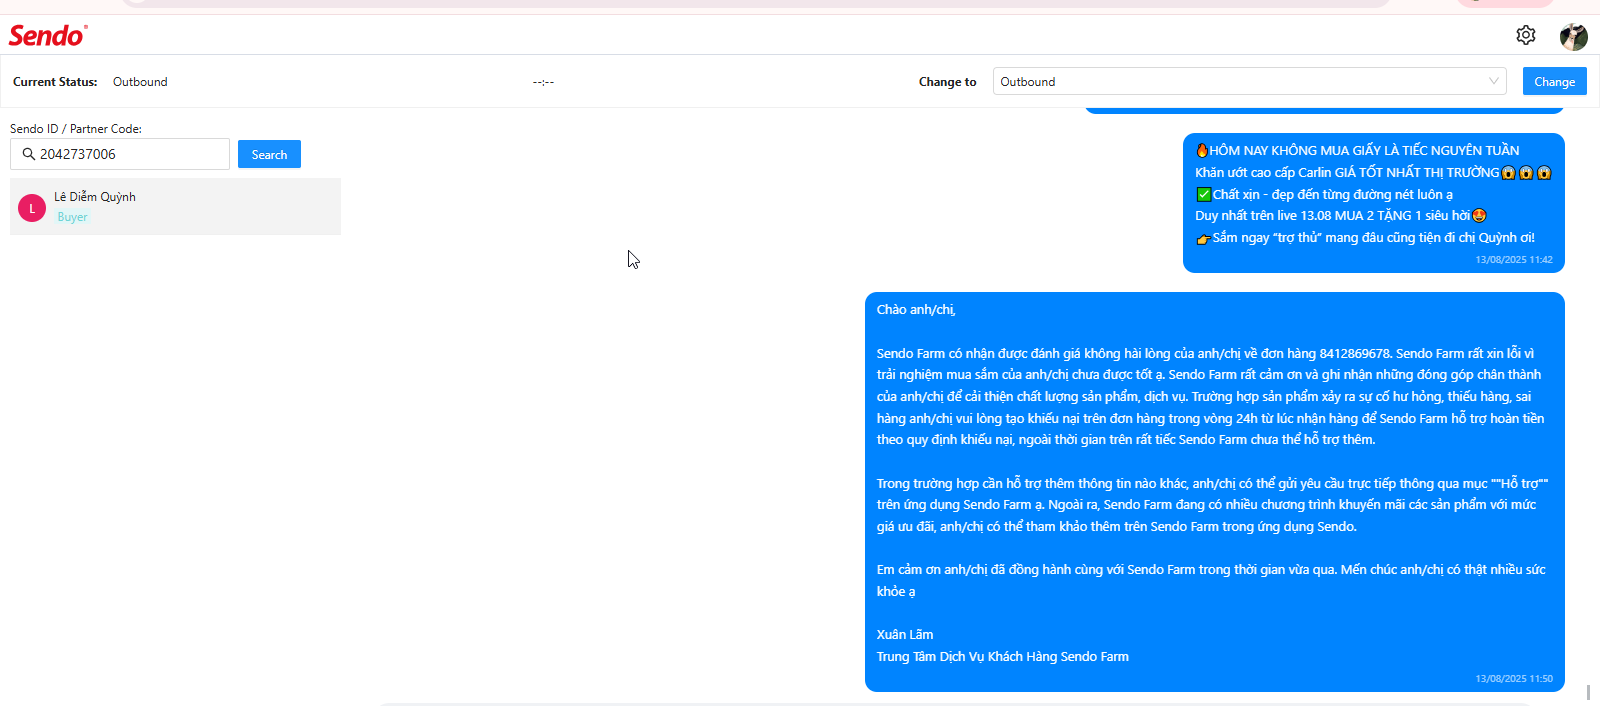Viewport: 1600px width, 706px height.
Task: Click the Chào anh/chị greeting line
Action: (916, 310)
